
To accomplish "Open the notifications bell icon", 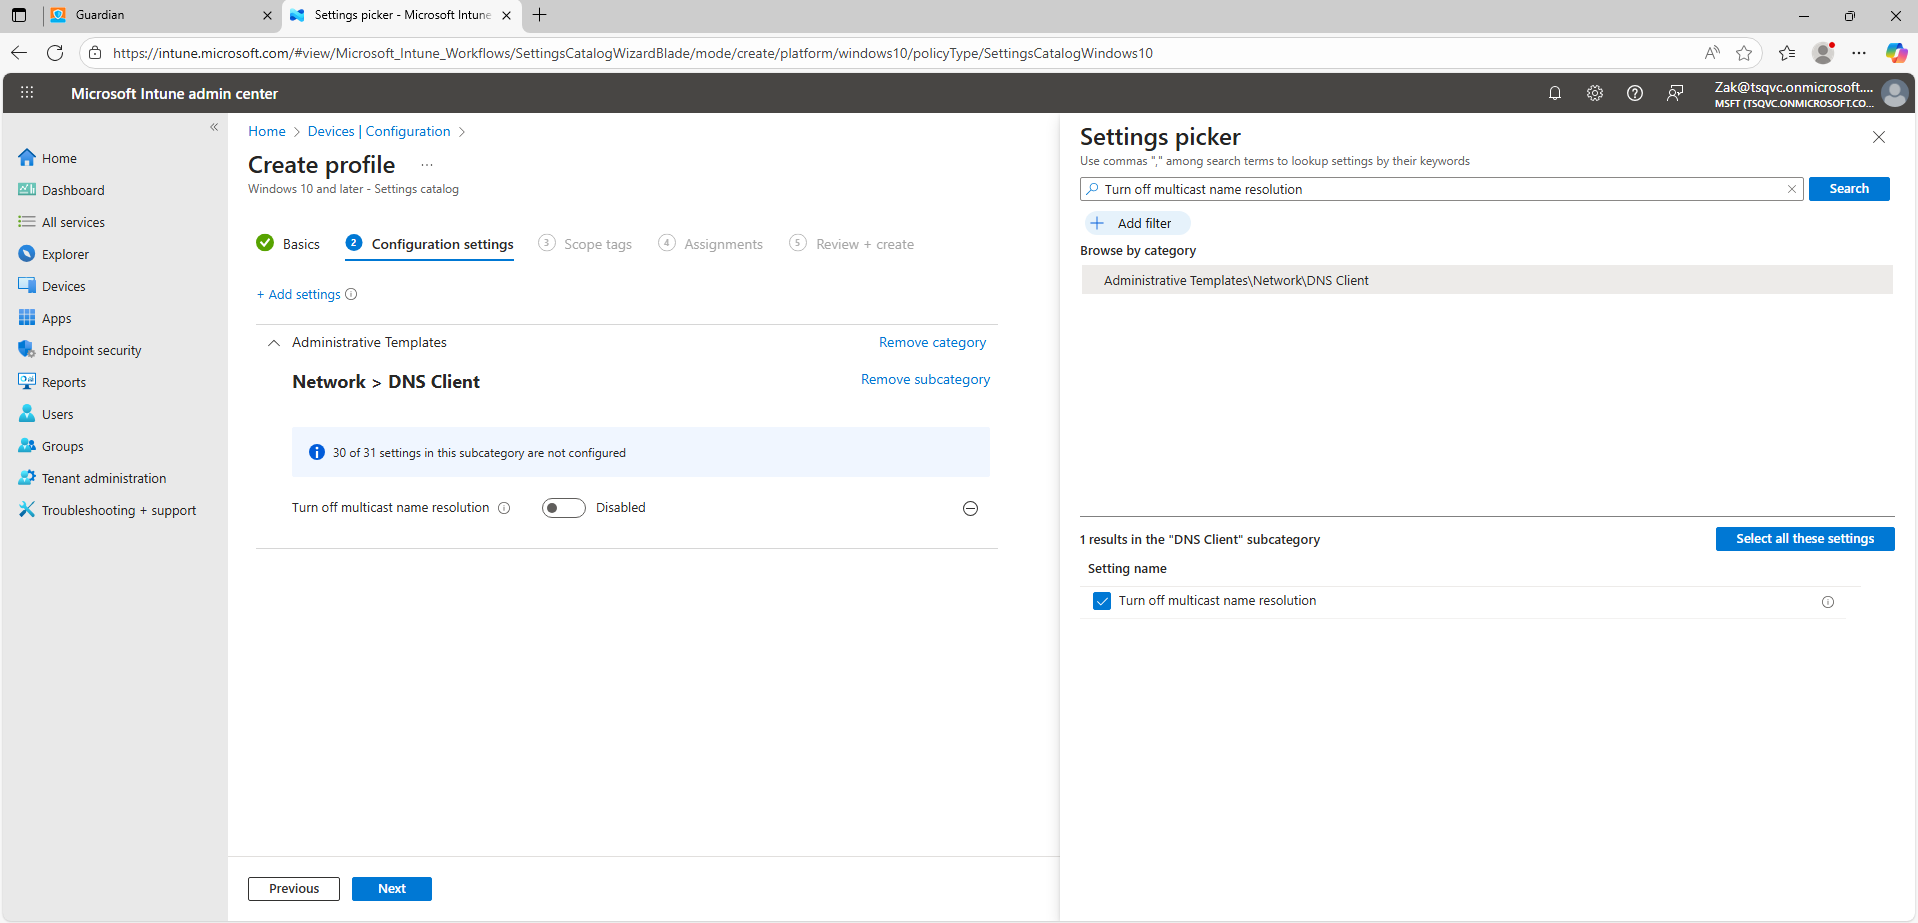I will click(1554, 93).
